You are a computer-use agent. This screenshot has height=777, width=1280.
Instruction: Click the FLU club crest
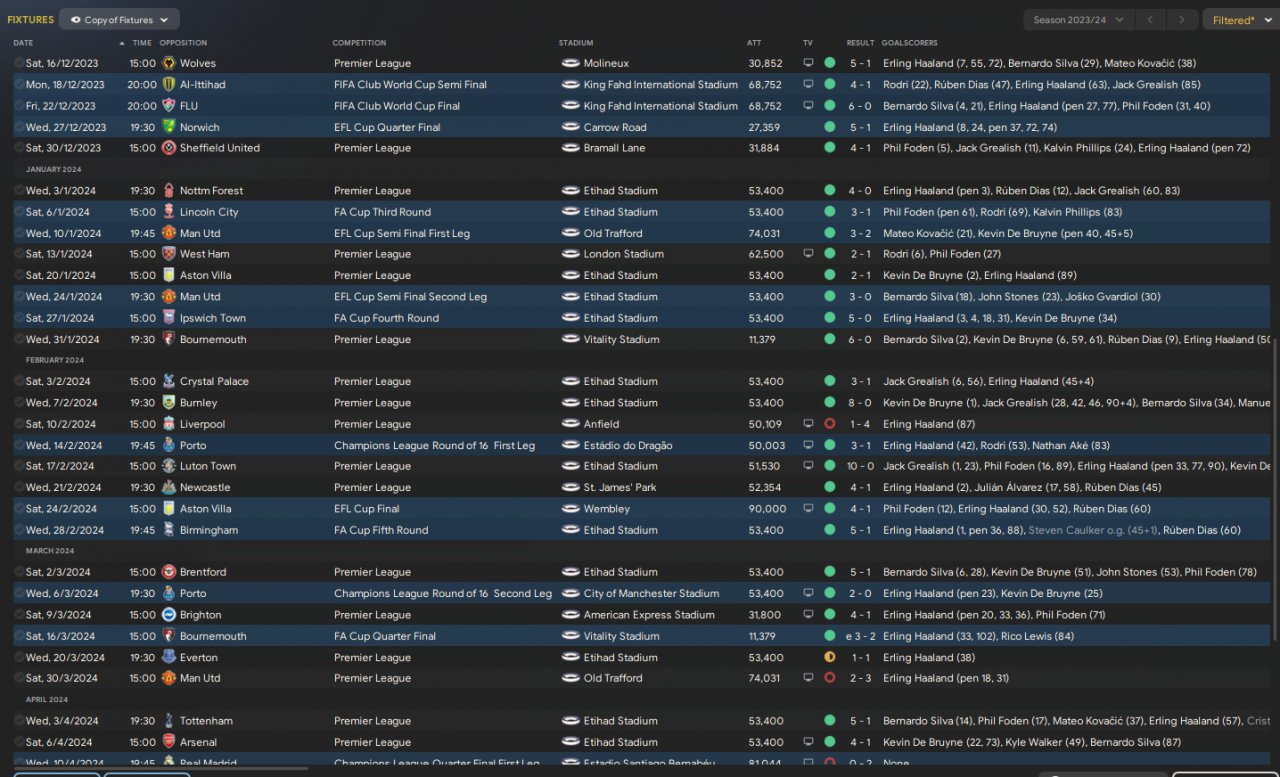pyautogui.click(x=169, y=106)
